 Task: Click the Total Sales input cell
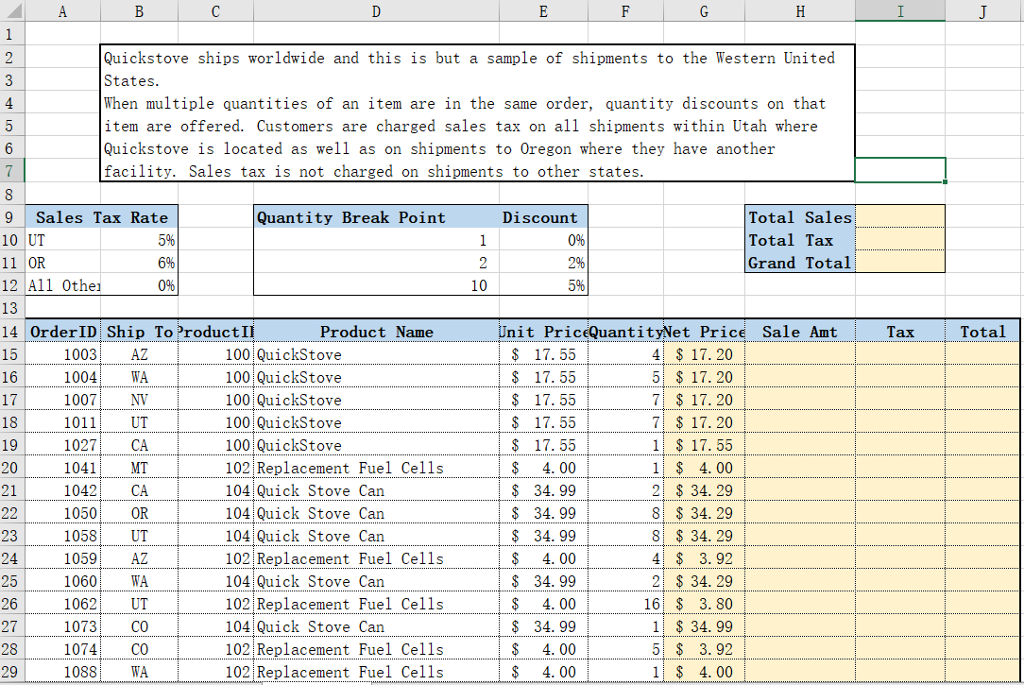898,217
